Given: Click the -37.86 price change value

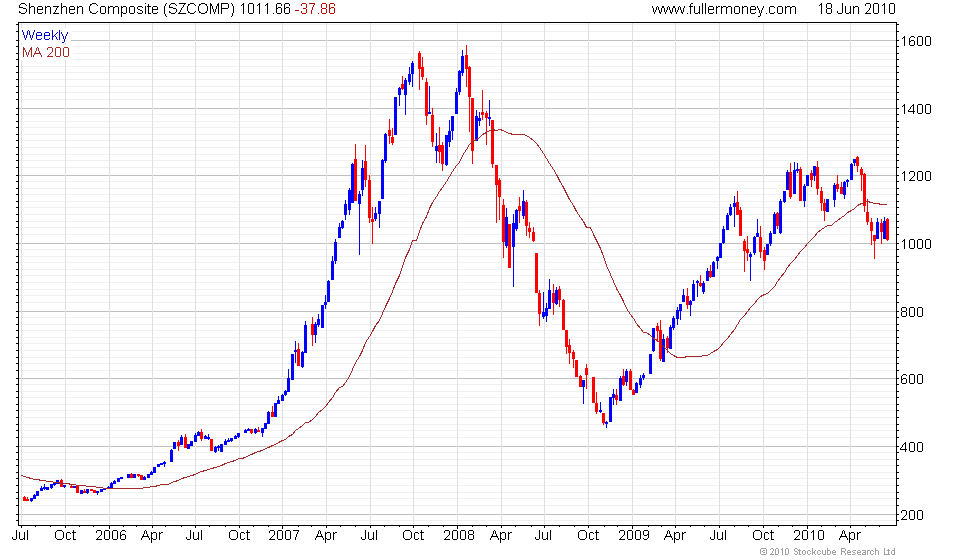Looking at the screenshot, I should click(x=315, y=9).
